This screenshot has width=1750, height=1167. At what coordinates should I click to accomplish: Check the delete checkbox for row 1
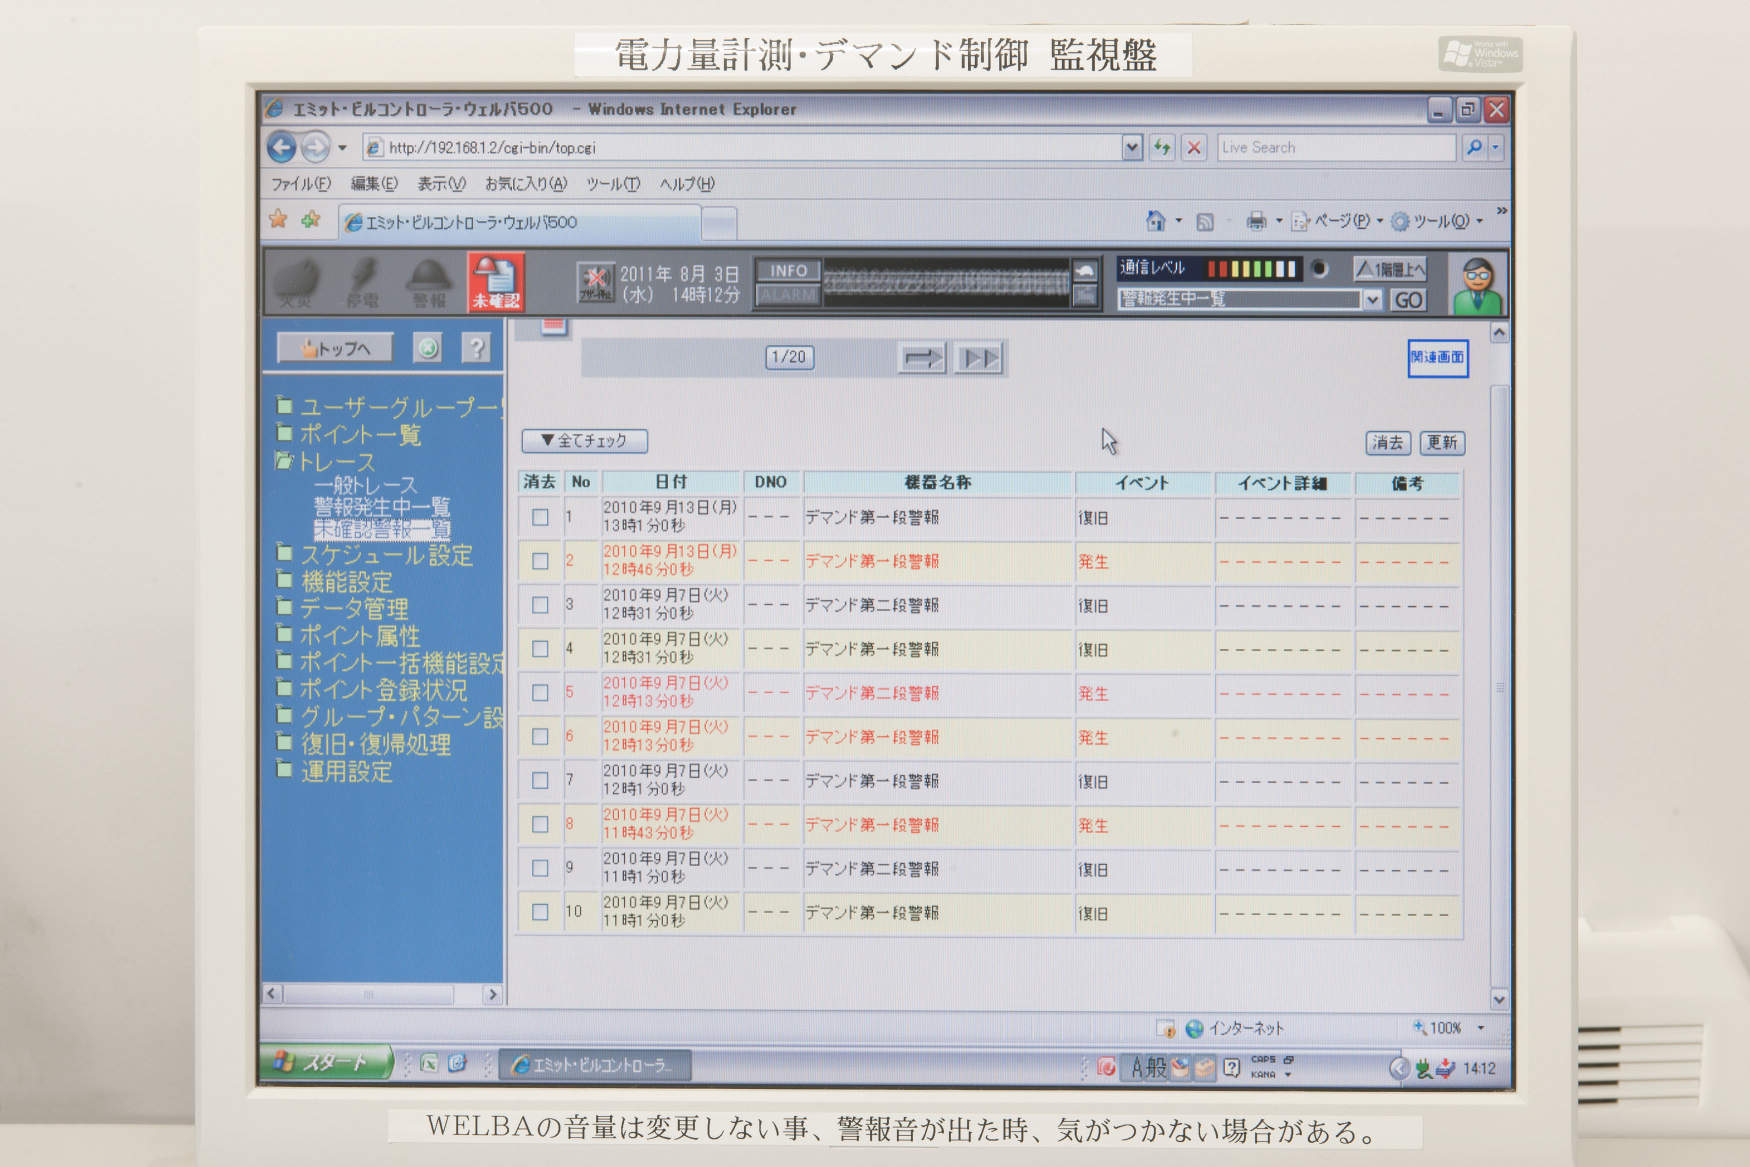(x=540, y=517)
